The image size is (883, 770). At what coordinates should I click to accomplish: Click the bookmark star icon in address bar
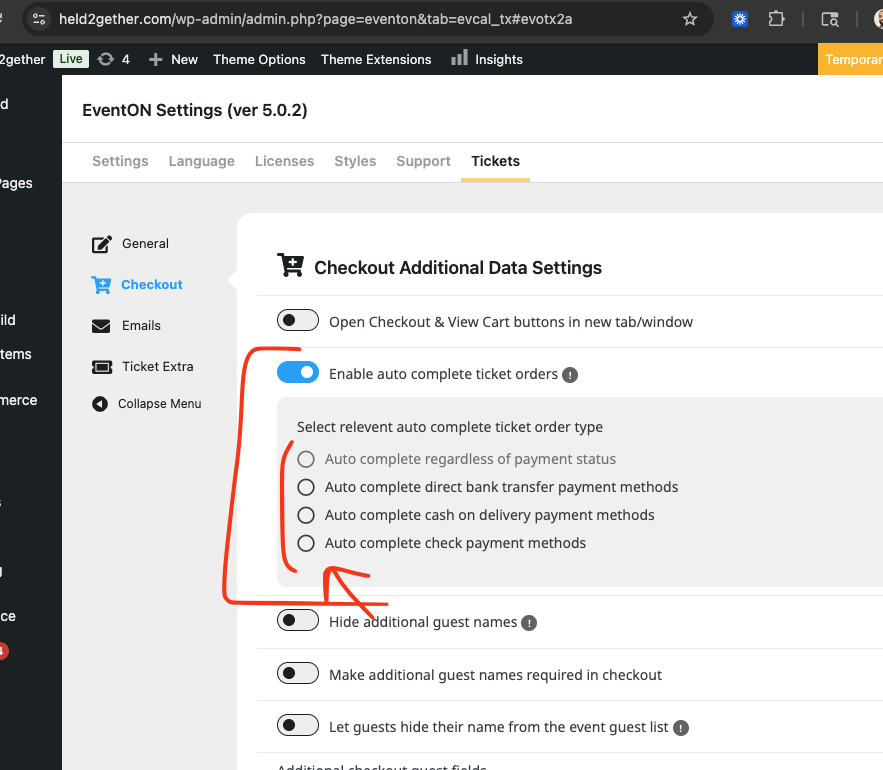click(690, 19)
